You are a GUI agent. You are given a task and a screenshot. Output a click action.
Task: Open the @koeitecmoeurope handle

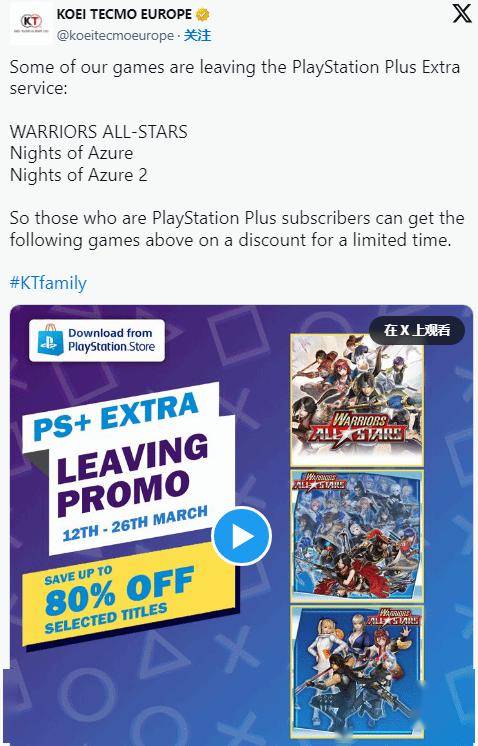115,36
